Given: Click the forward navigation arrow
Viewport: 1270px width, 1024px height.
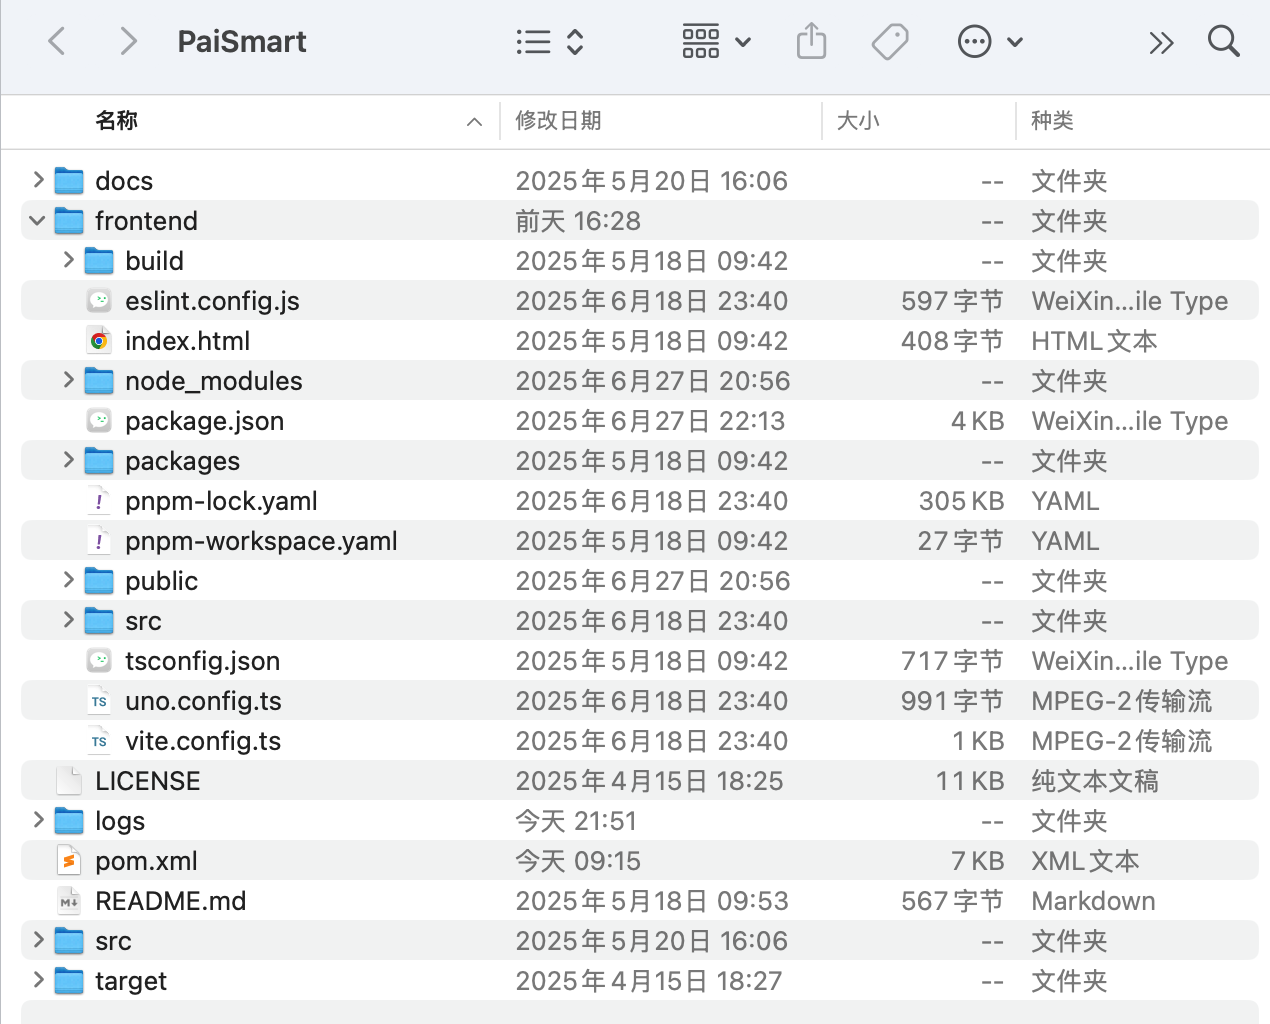Looking at the screenshot, I should click(x=128, y=42).
